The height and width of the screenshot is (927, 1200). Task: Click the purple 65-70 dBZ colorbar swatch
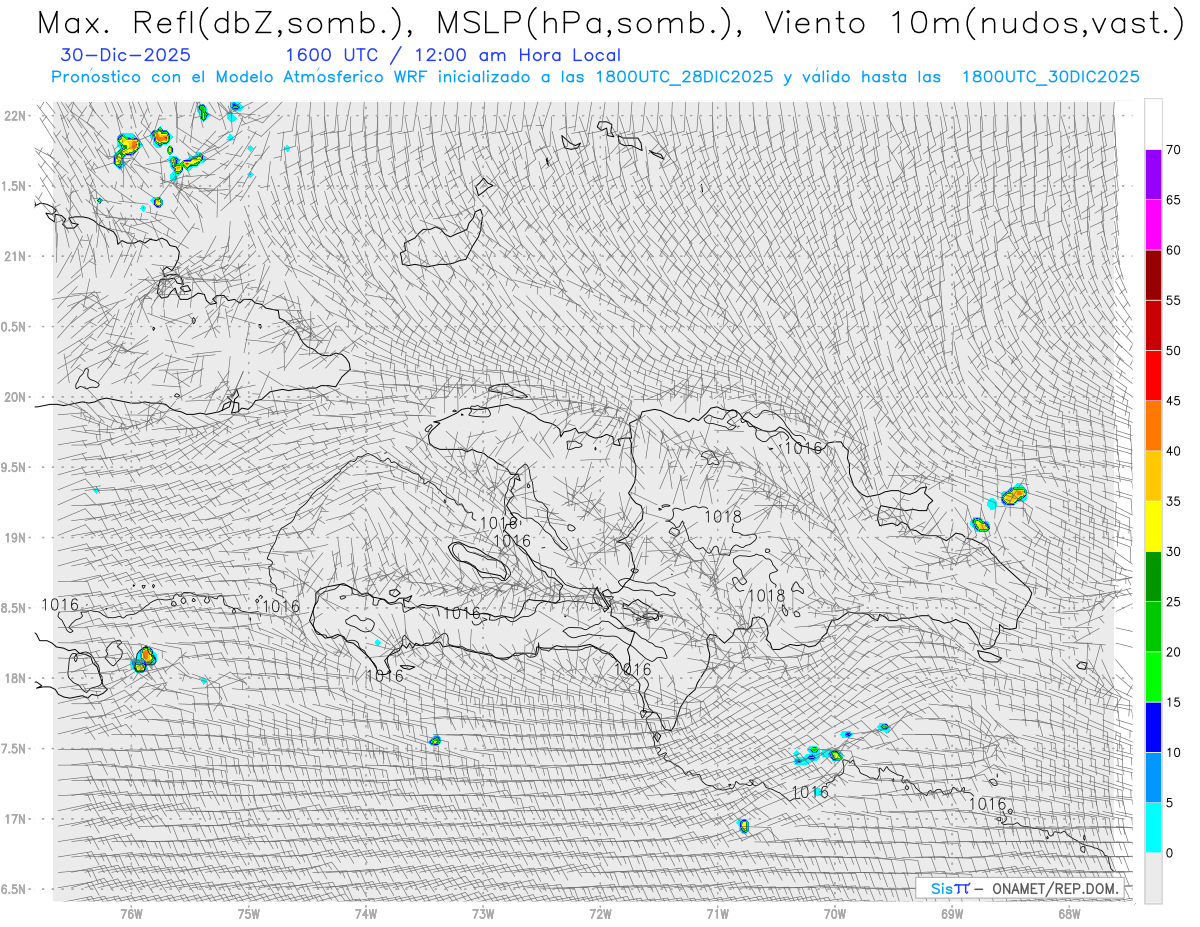point(1153,175)
